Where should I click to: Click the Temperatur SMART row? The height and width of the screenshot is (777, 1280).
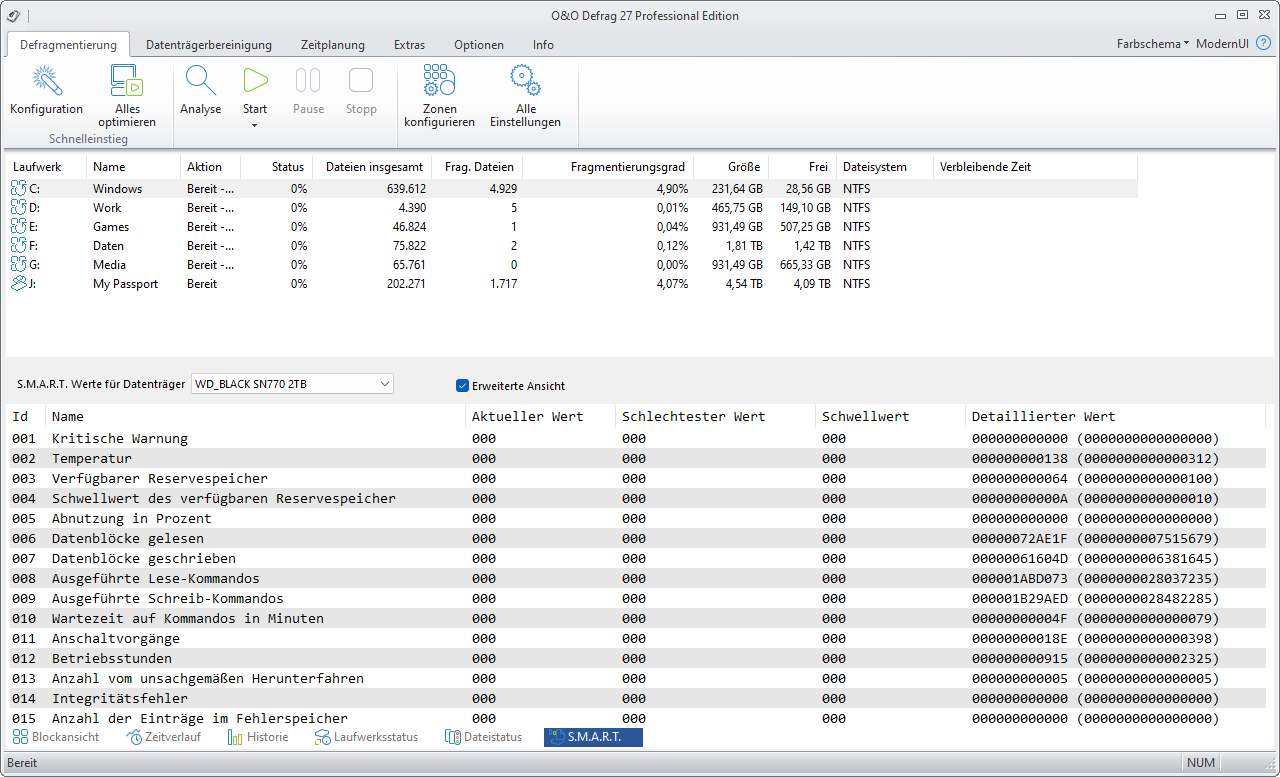[637, 458]
